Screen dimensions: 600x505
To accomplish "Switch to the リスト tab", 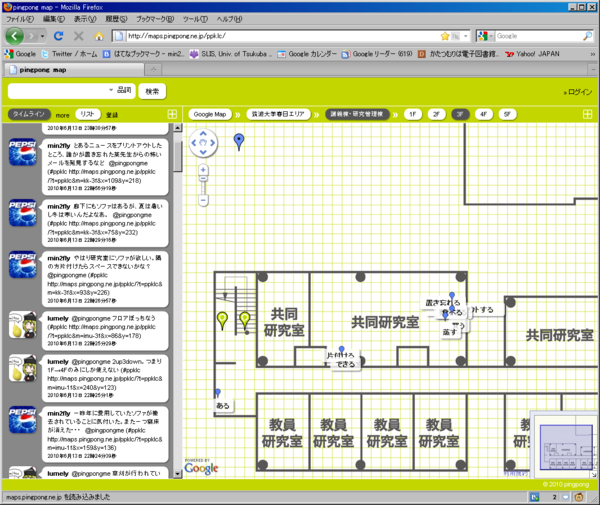I will click(x=88, y=114).
